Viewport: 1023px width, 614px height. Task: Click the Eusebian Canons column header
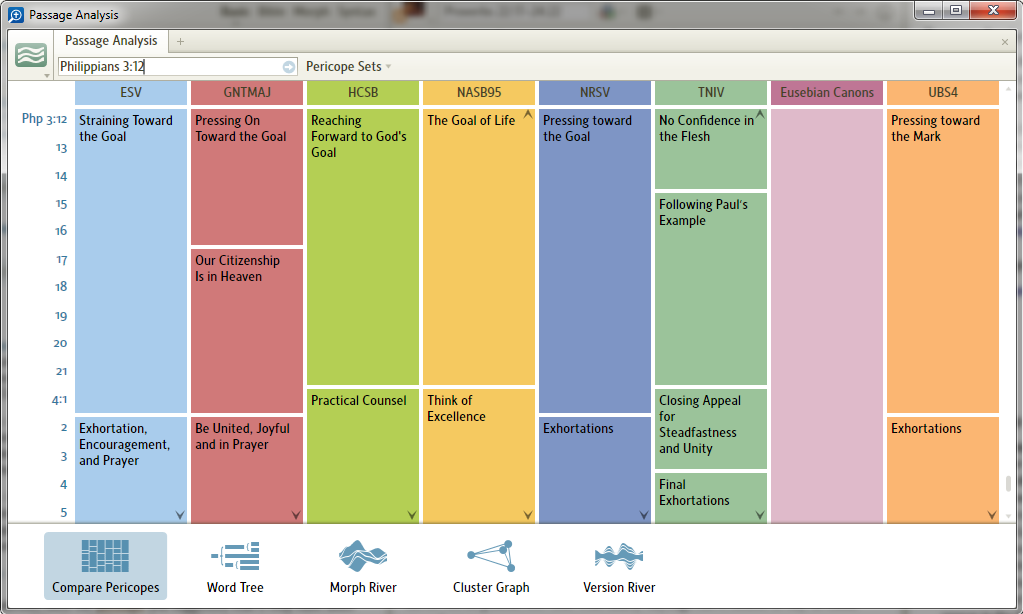827,93
